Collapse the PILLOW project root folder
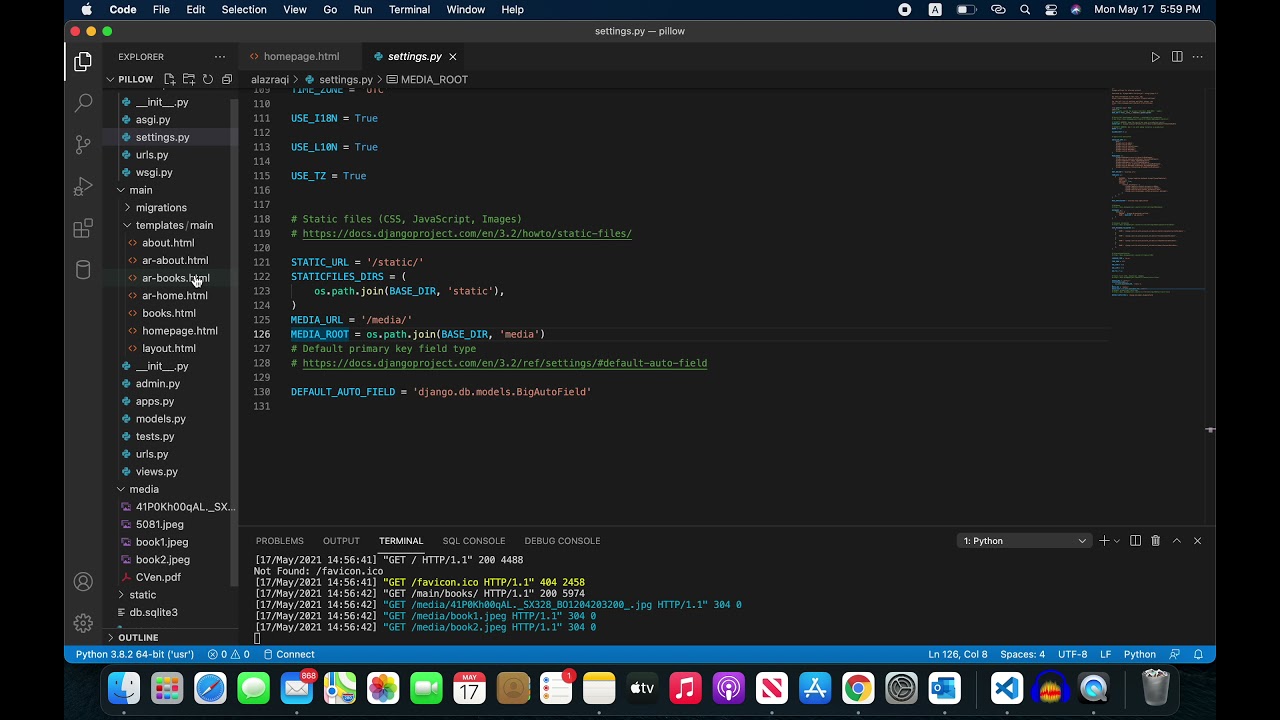The image size is (1280, 720). coord(137,79)
